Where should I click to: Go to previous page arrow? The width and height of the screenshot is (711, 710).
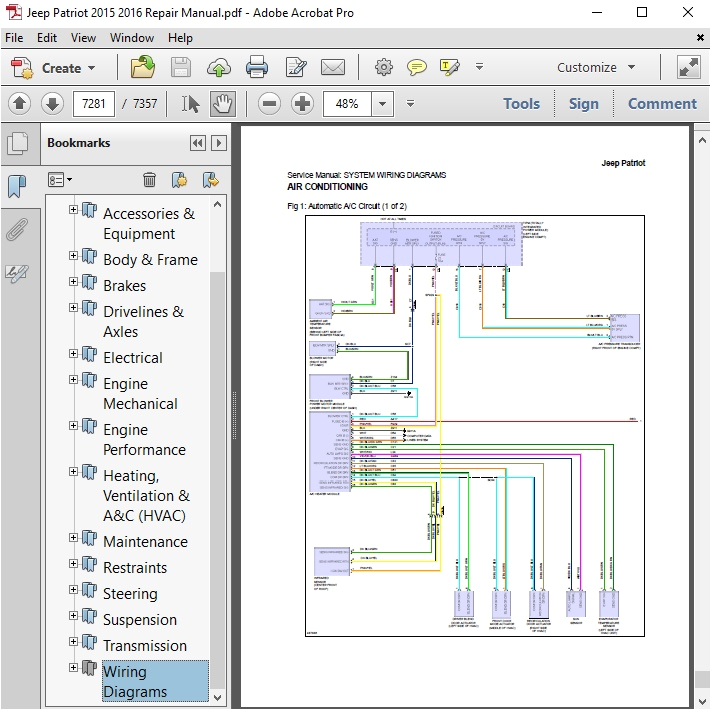point(19,103)
